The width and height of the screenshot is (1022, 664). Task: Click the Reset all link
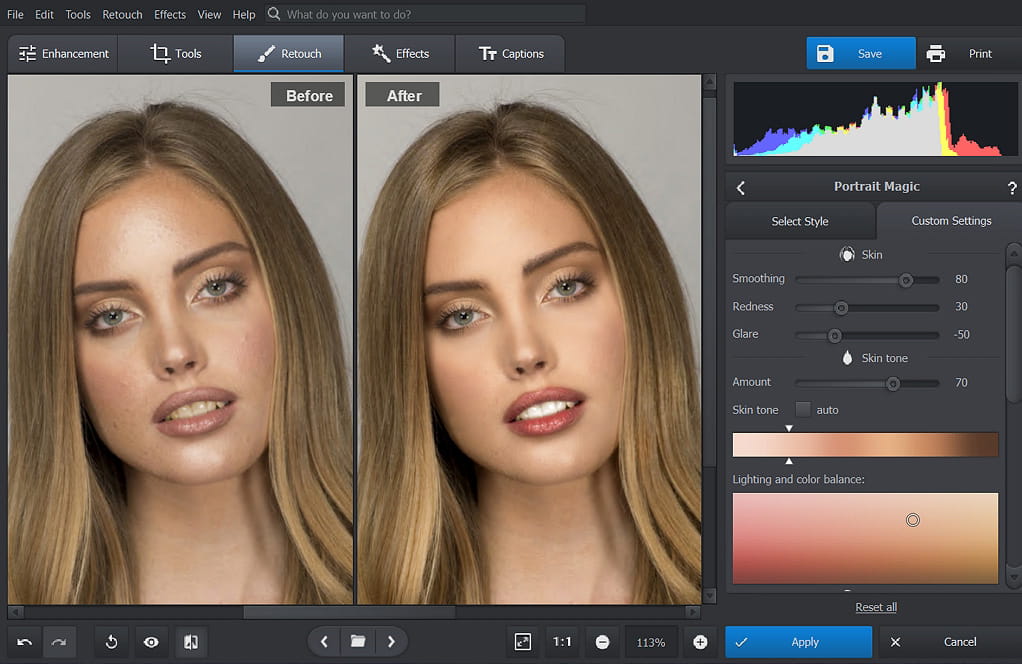point(876,607)
